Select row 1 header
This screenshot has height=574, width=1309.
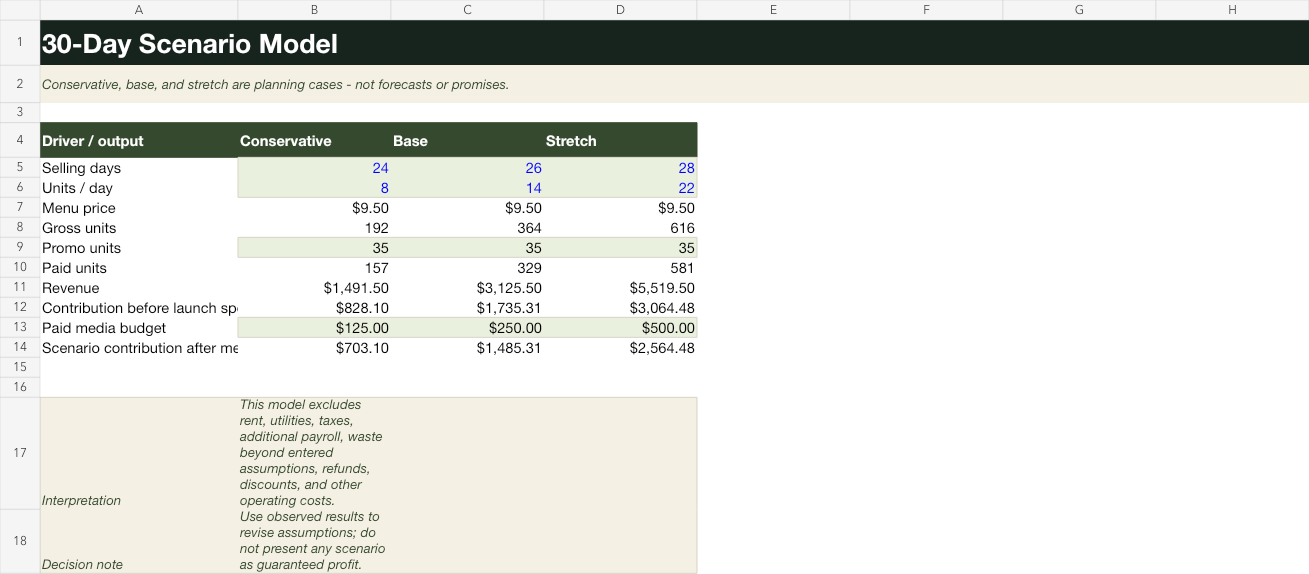point(20,43)
